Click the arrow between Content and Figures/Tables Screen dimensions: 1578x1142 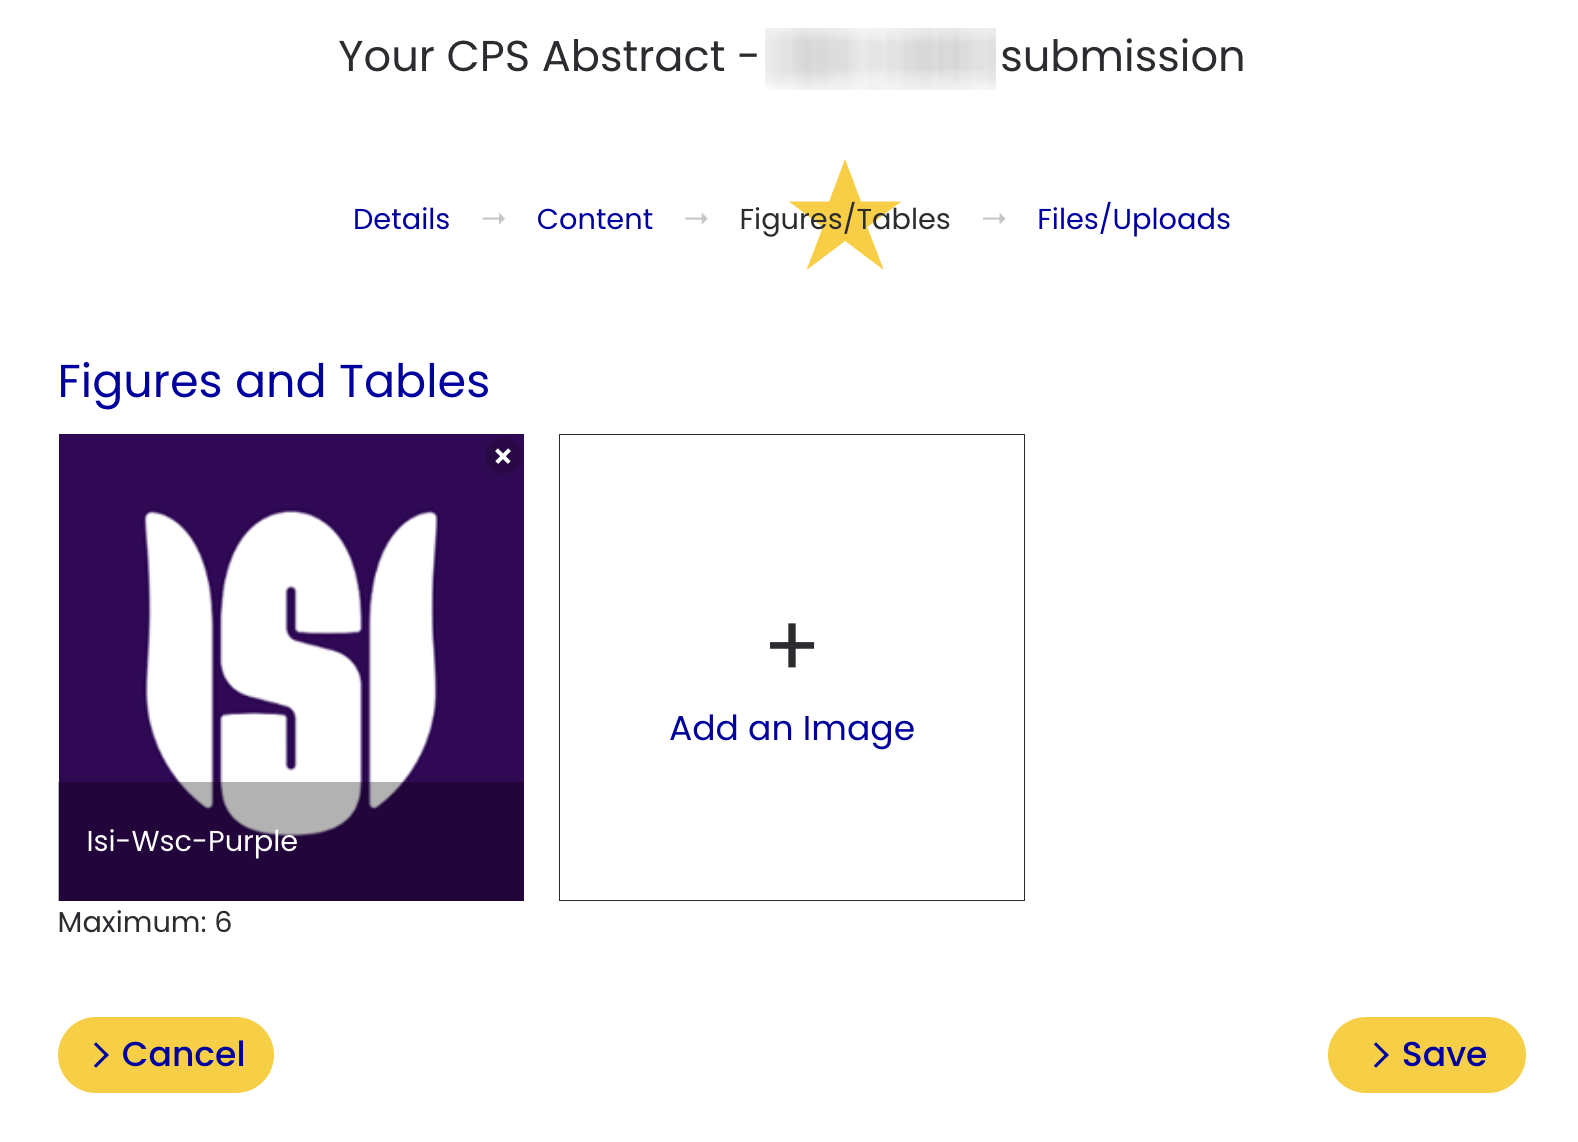(x=696, y=219)
